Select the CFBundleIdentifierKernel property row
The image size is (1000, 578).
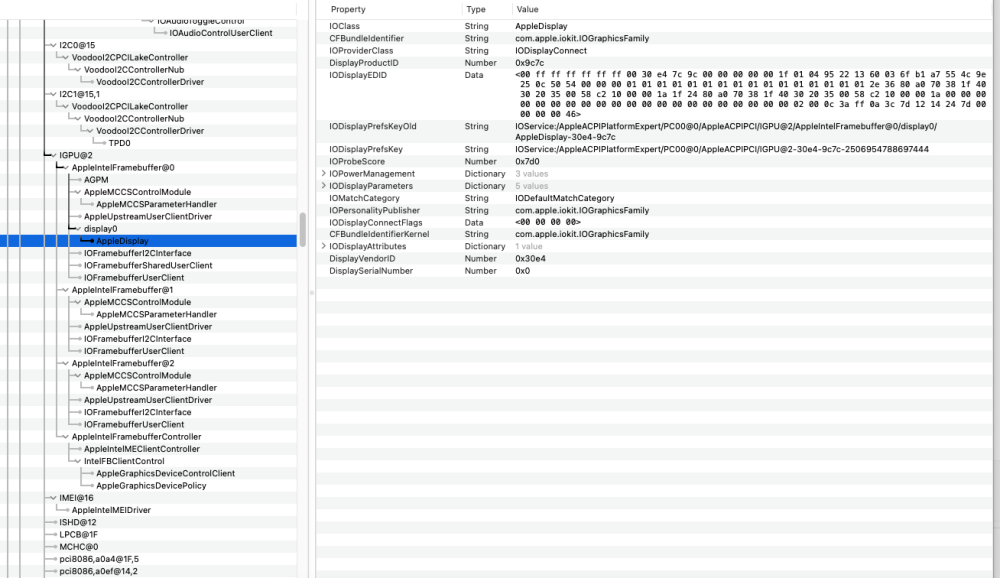[x=654, y=234]
